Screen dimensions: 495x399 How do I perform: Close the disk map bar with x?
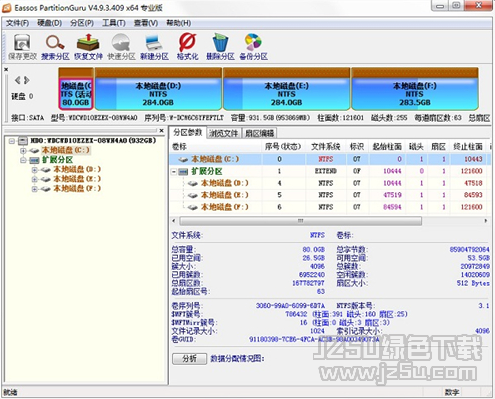tap(6, 69)
